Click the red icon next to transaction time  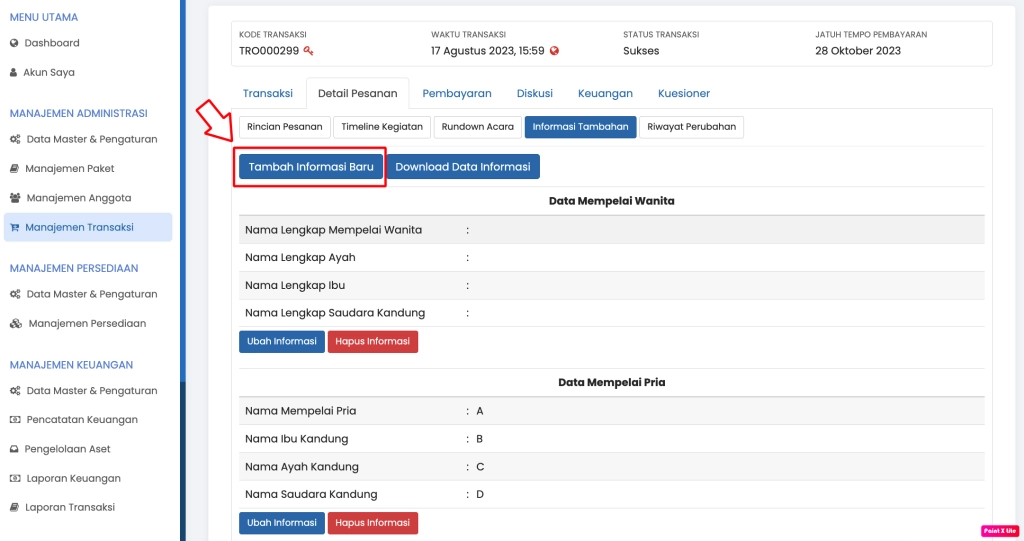click(x=554, y=51)
